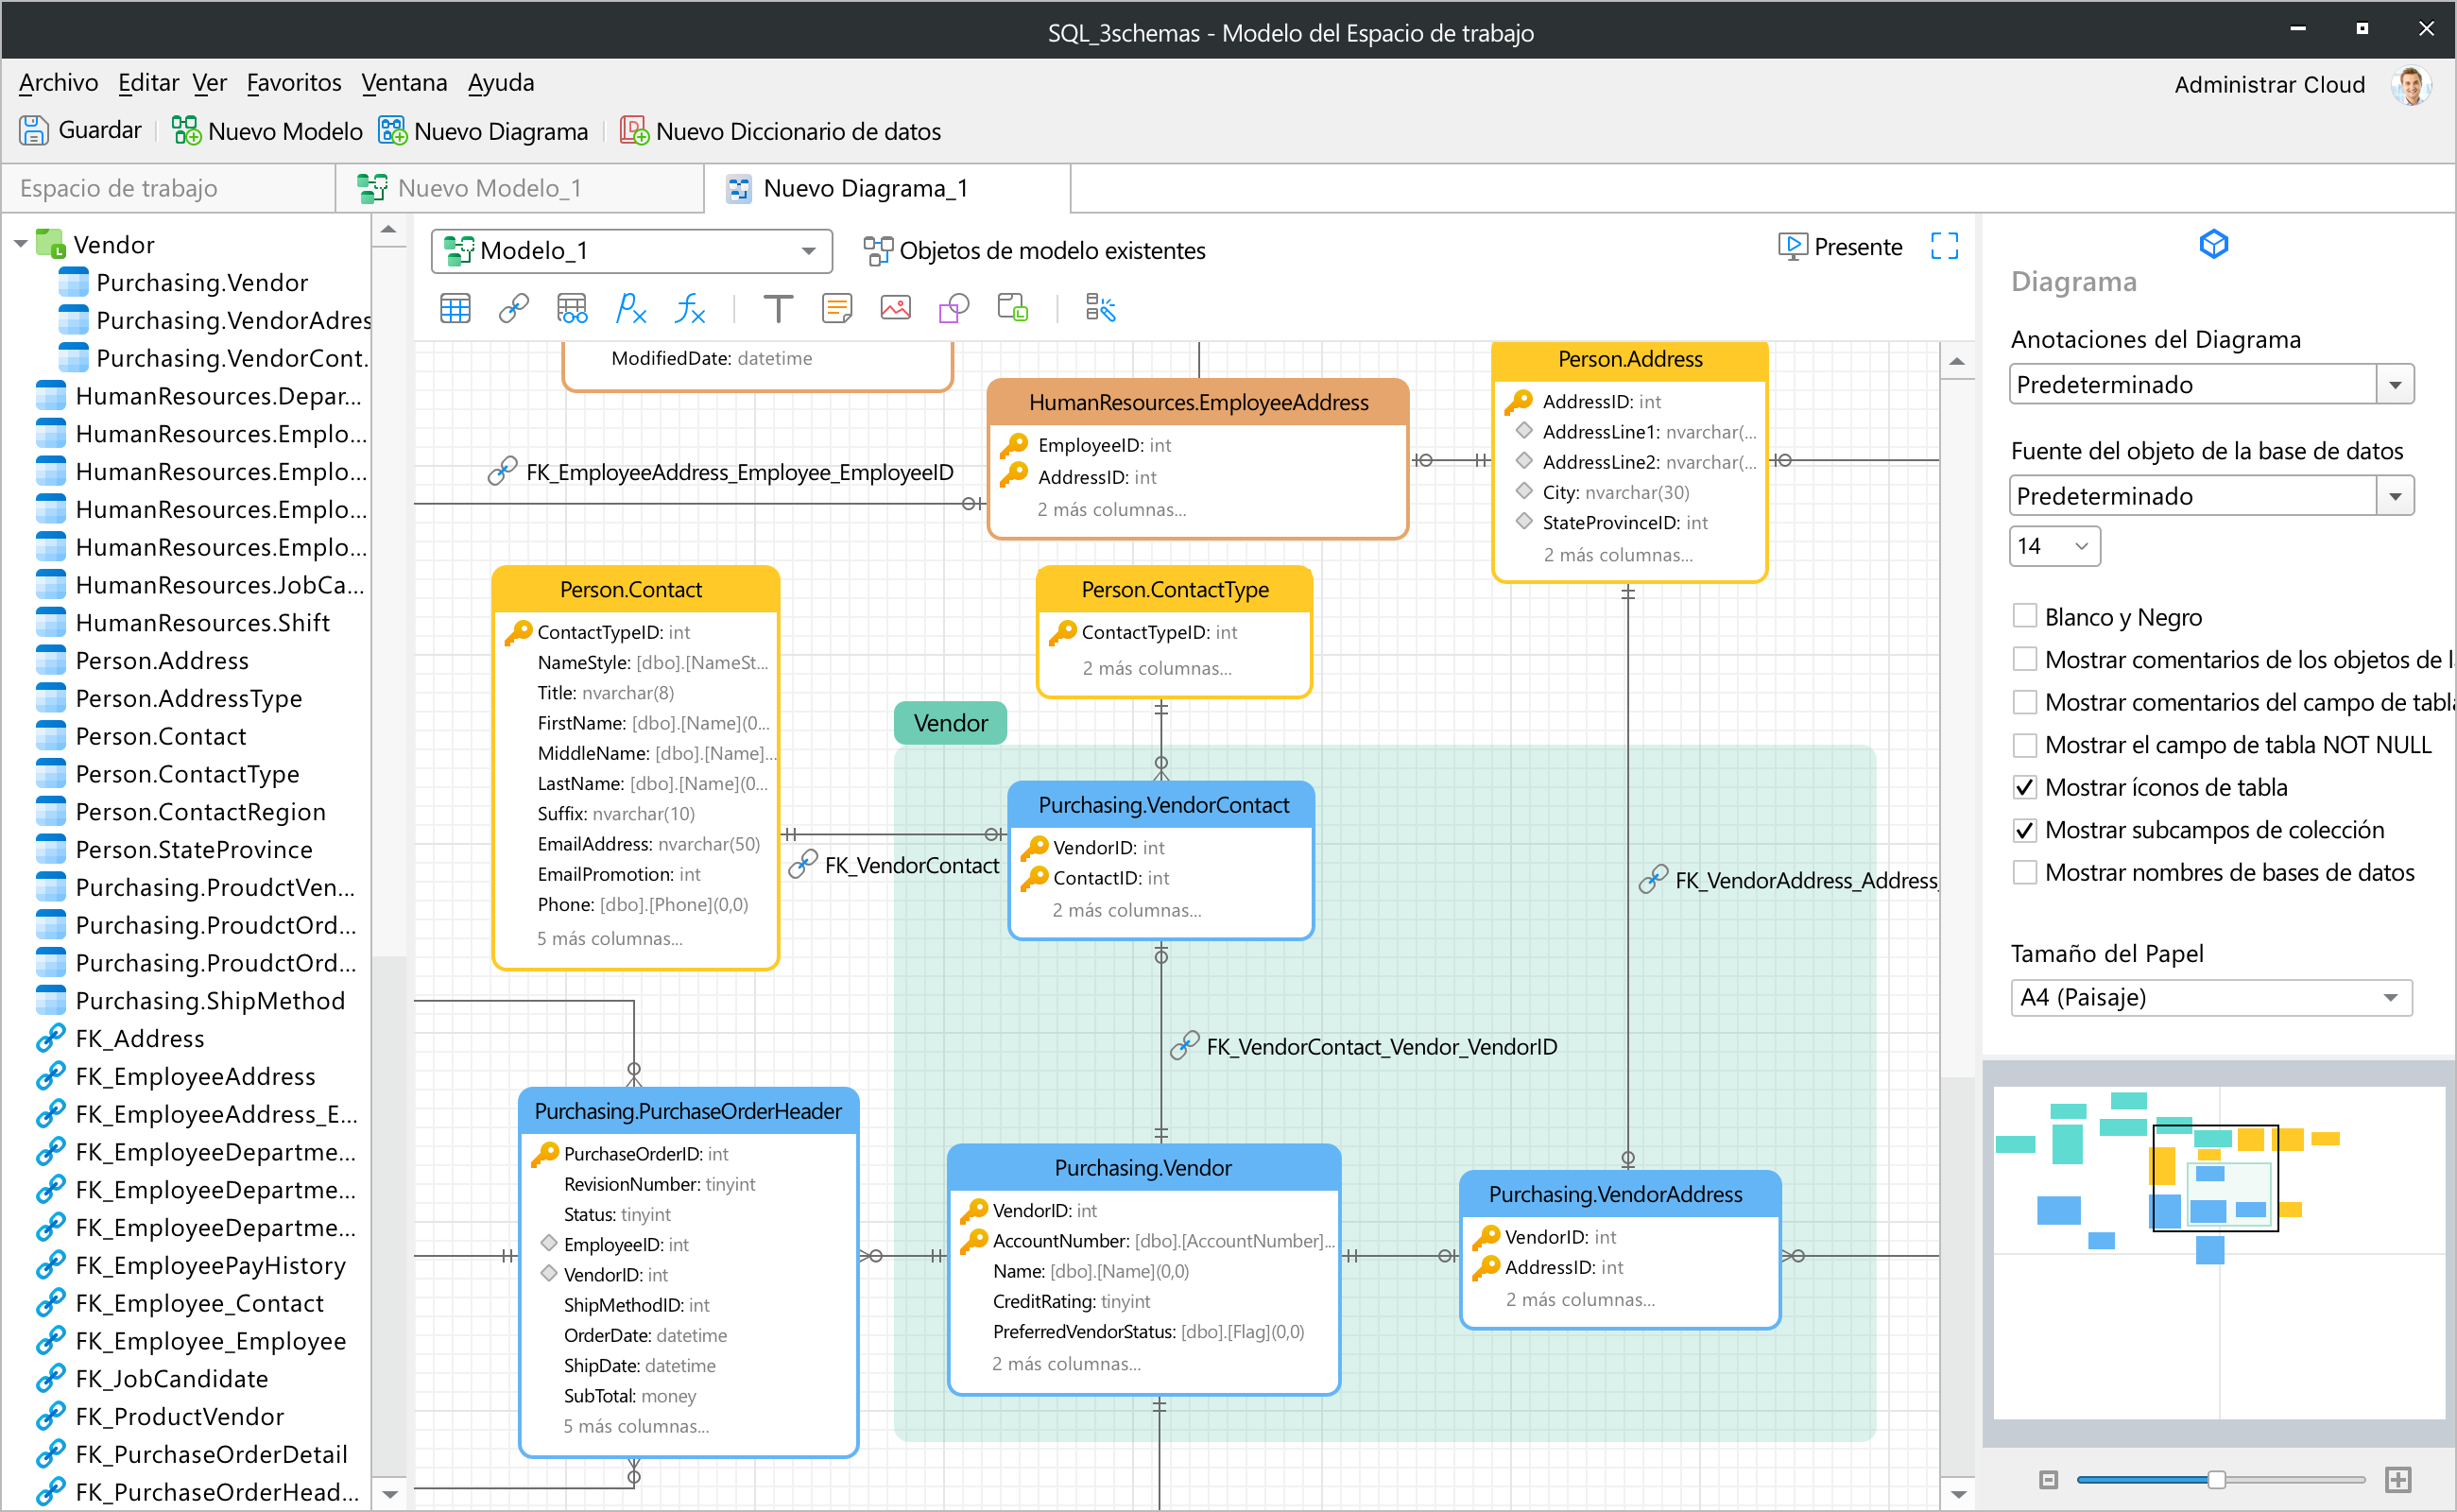Collapse the Vendor tree node

[x=20, y=244]
